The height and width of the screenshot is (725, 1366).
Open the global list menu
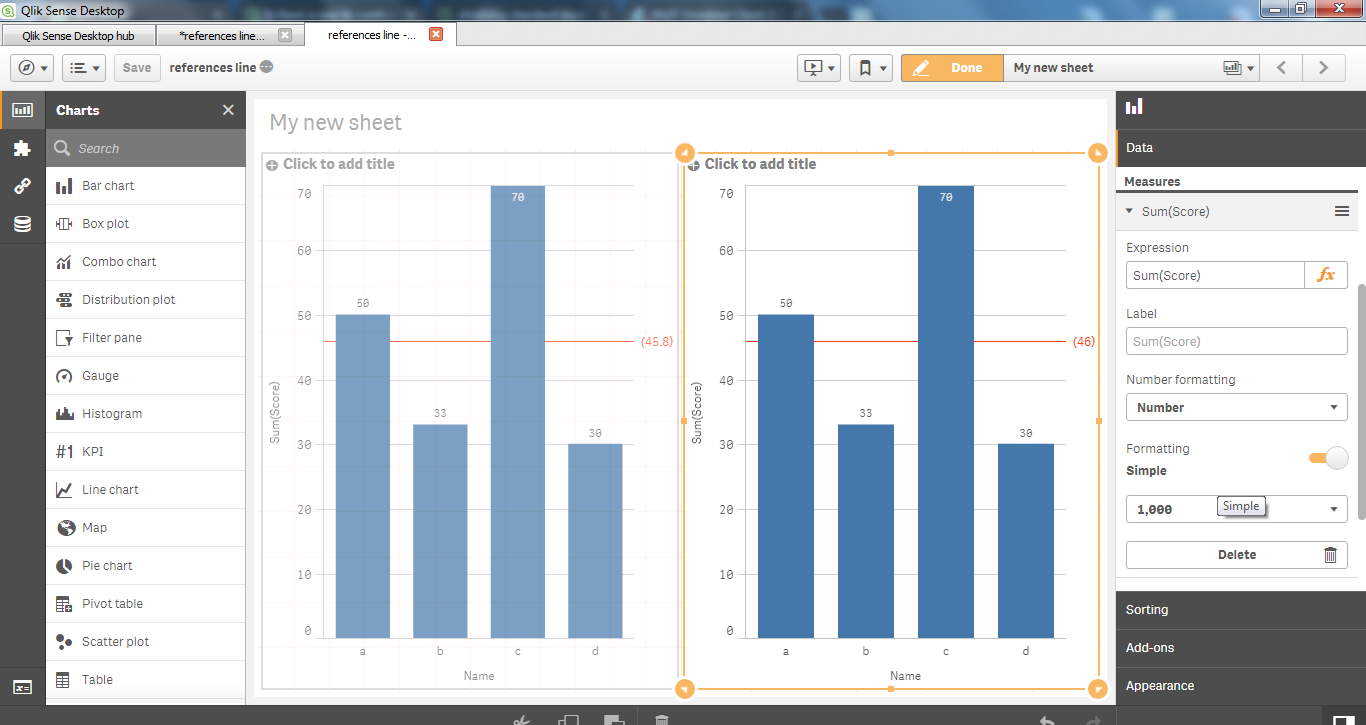84,68
